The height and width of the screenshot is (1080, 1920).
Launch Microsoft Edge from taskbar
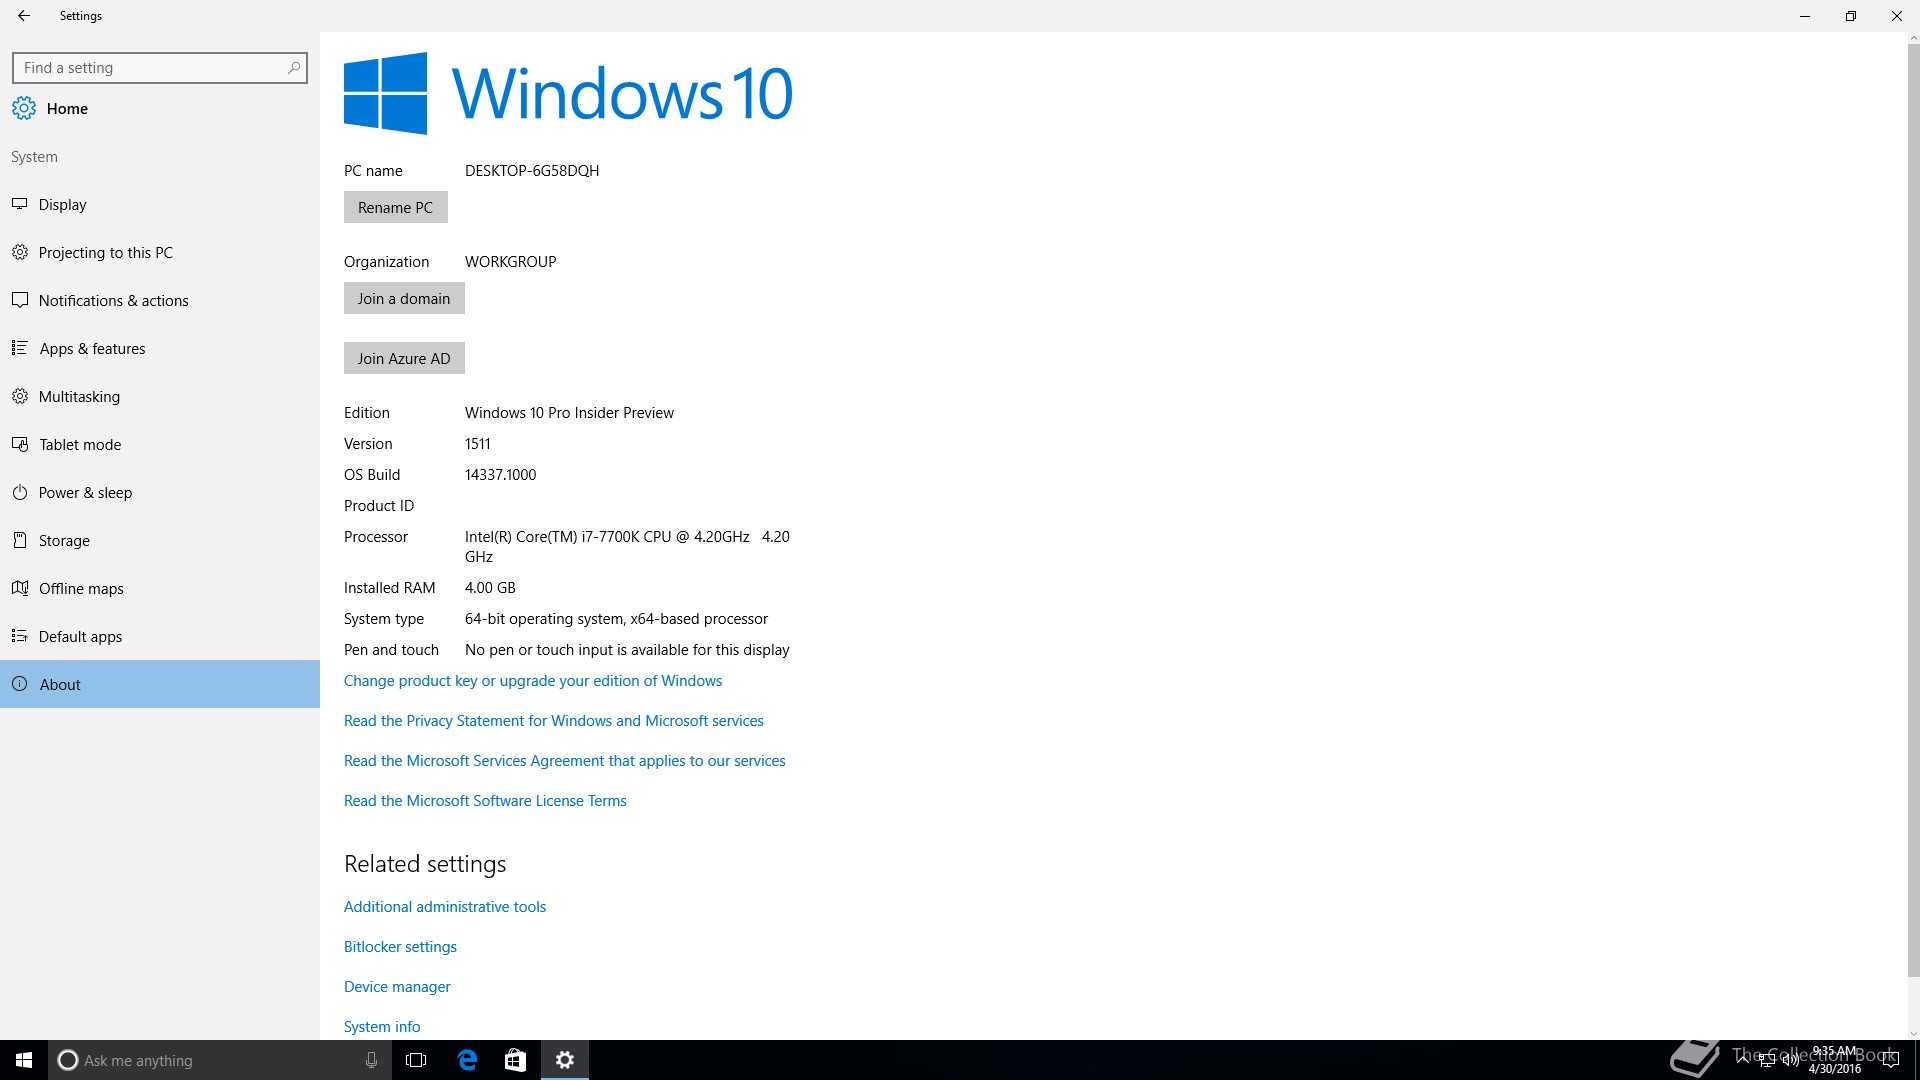pyautogui.click(x=467, y=1060)
